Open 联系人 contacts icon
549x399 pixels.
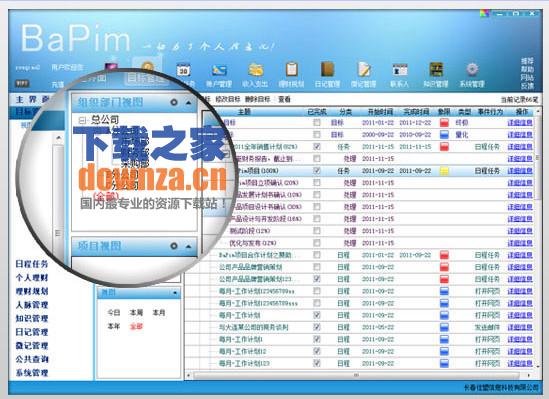tap(400, 70)
